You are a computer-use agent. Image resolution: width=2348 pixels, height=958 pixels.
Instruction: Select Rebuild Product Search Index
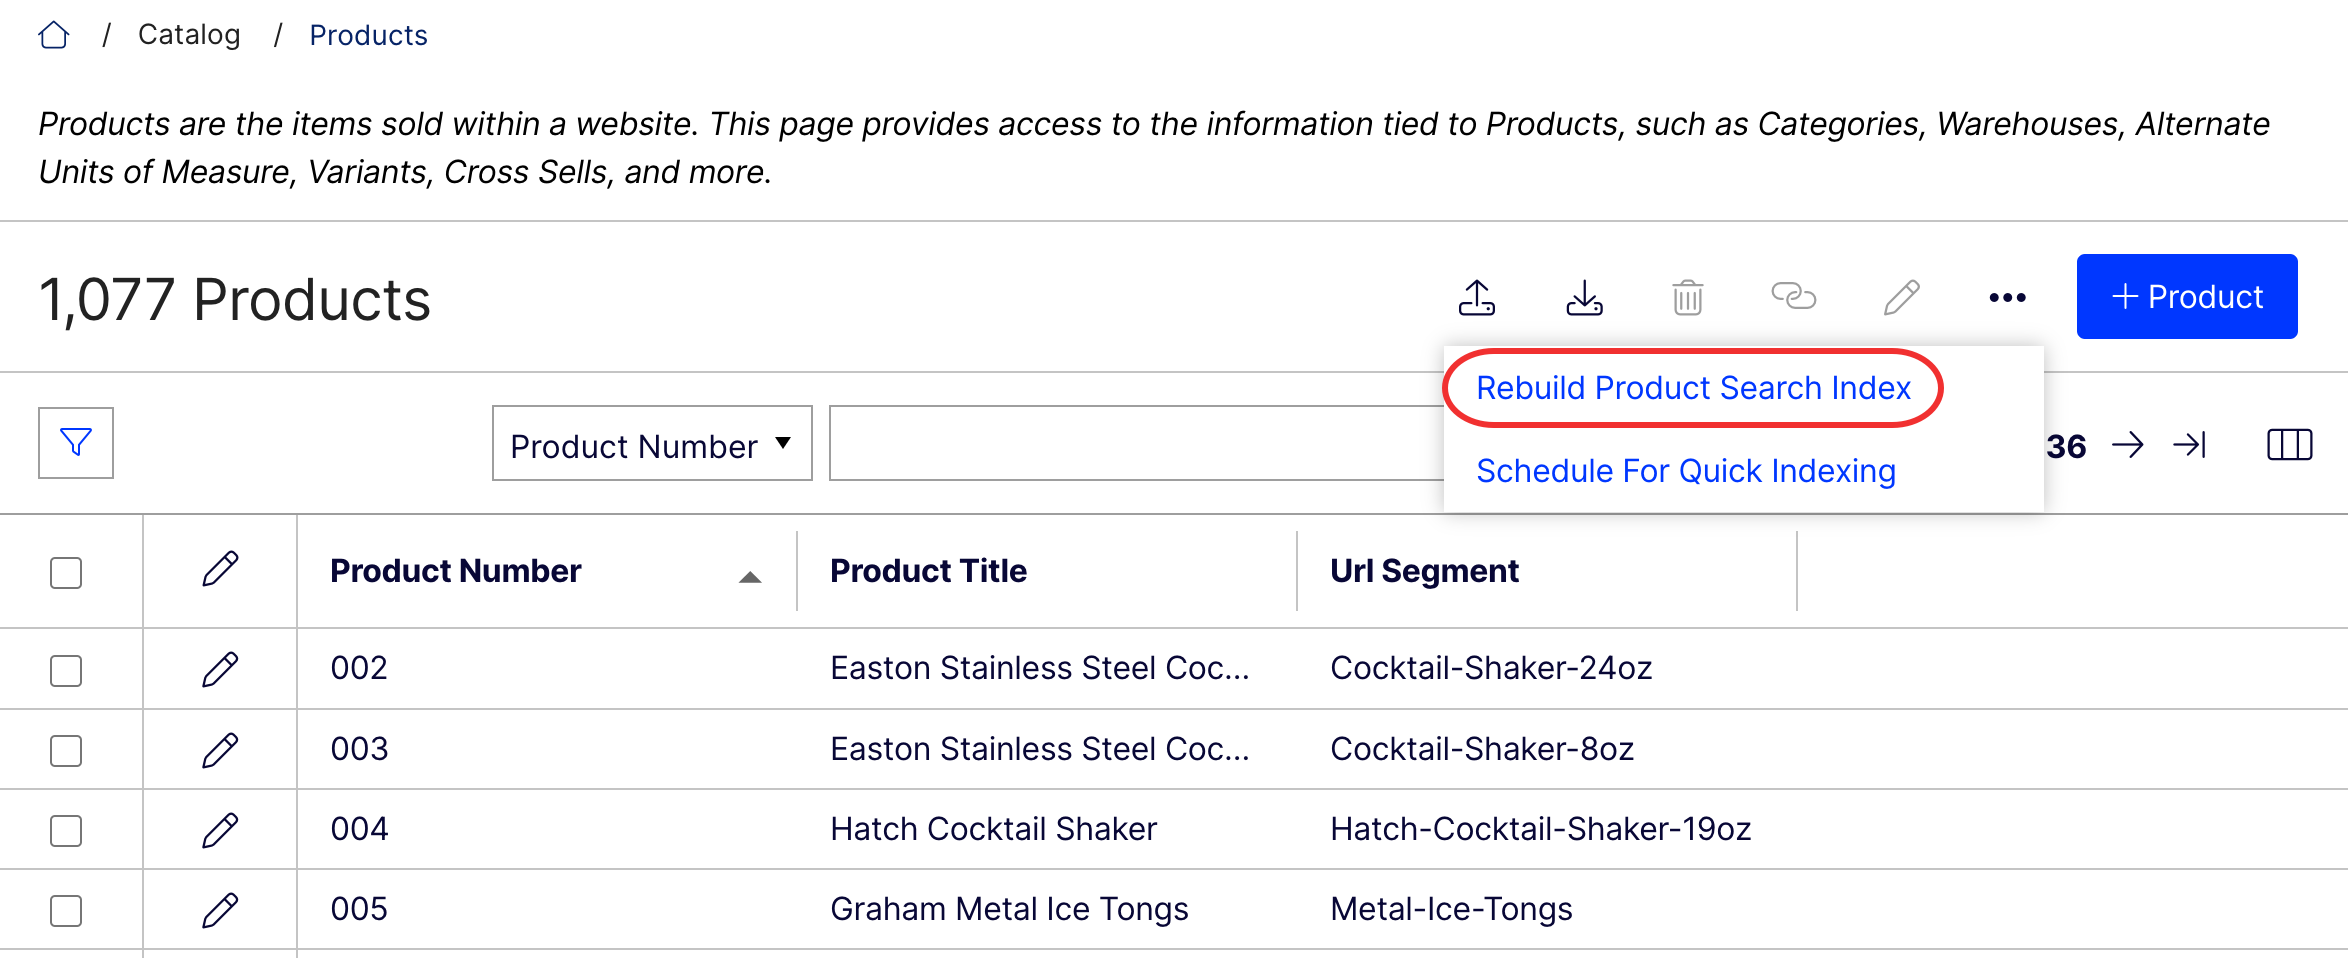1694,388
